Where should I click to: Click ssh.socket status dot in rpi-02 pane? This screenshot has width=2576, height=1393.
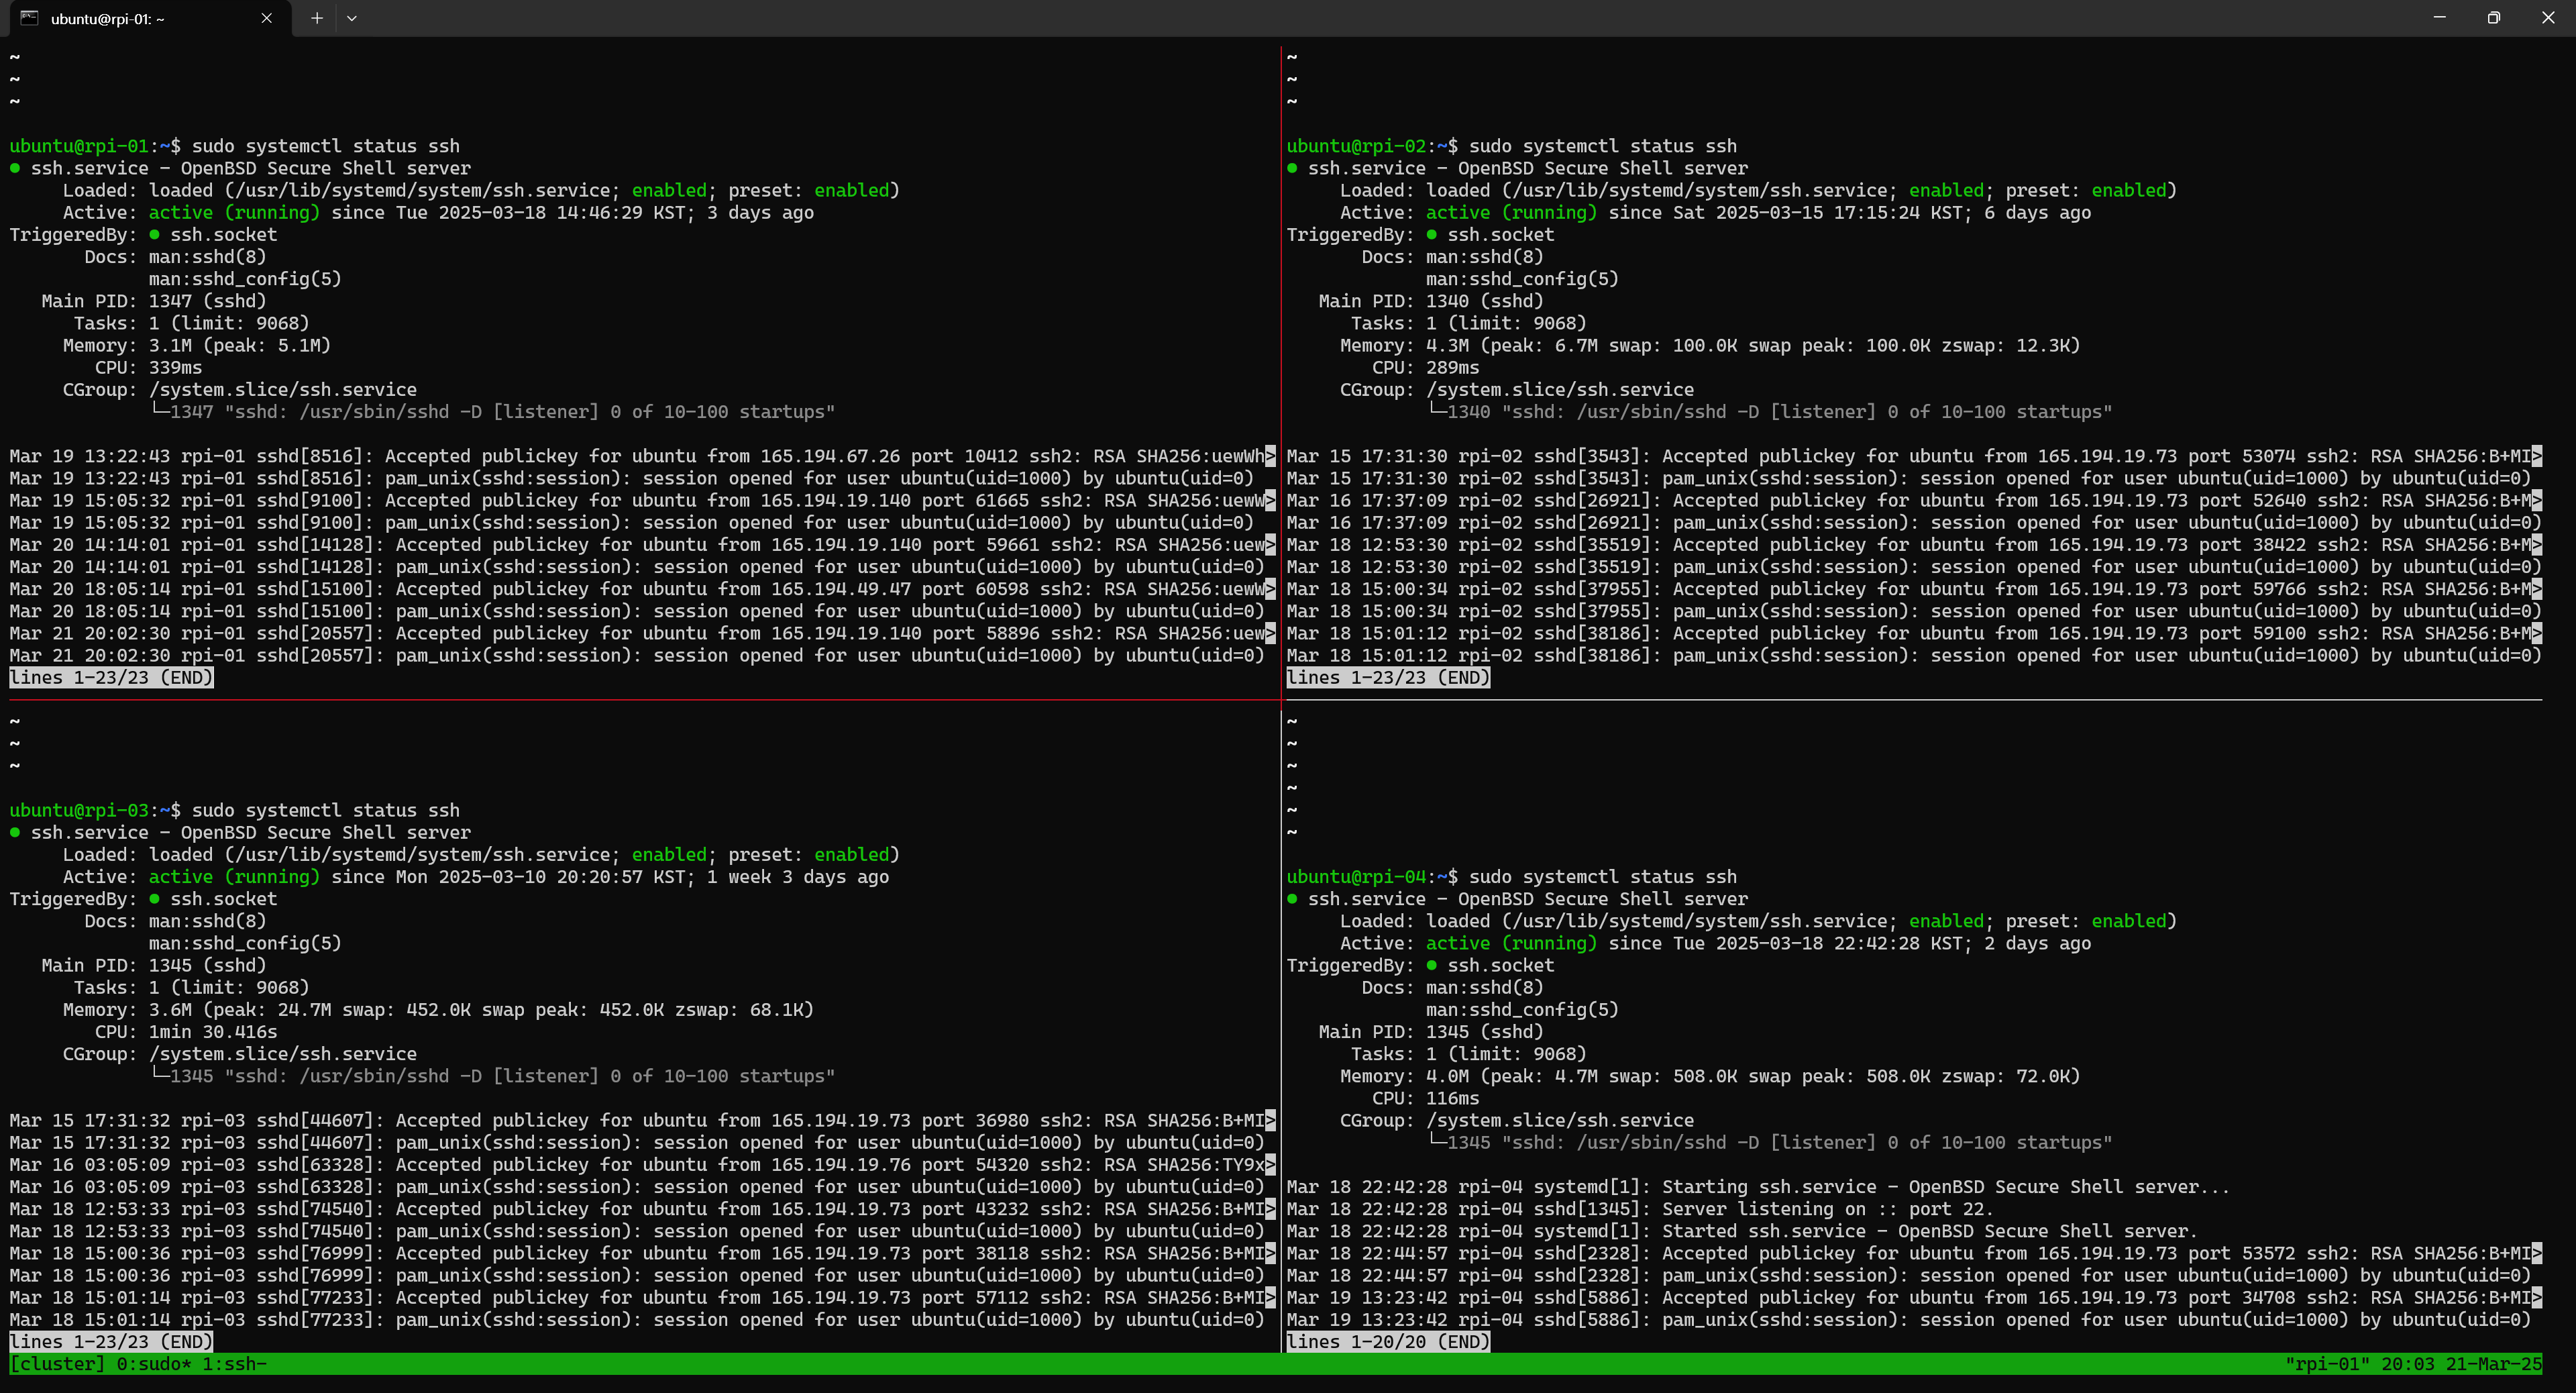click(1432, 235)
